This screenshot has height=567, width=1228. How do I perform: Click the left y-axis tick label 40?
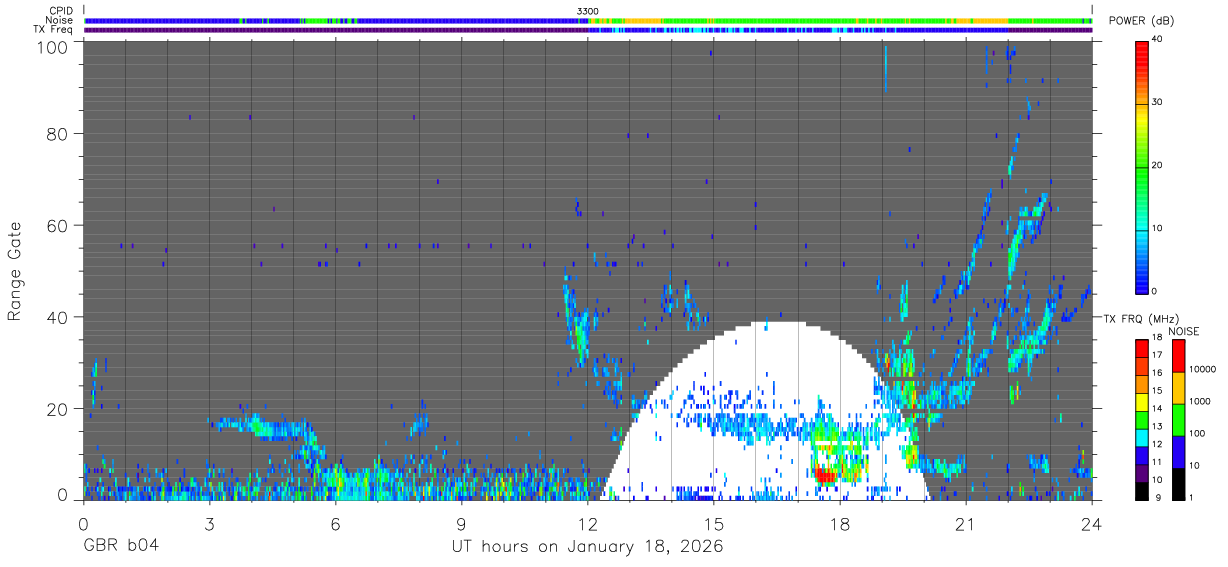point(57,317)
